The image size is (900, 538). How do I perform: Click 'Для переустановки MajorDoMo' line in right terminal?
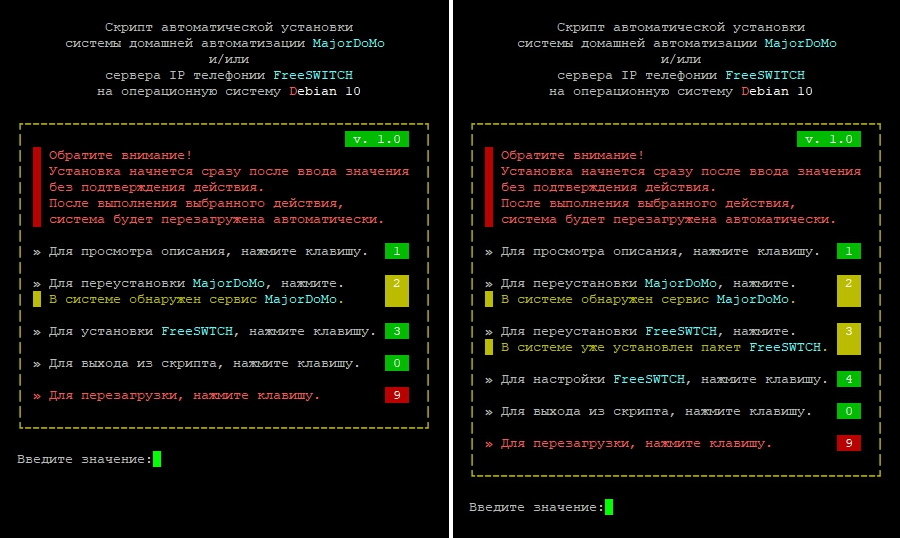point(641,284)
